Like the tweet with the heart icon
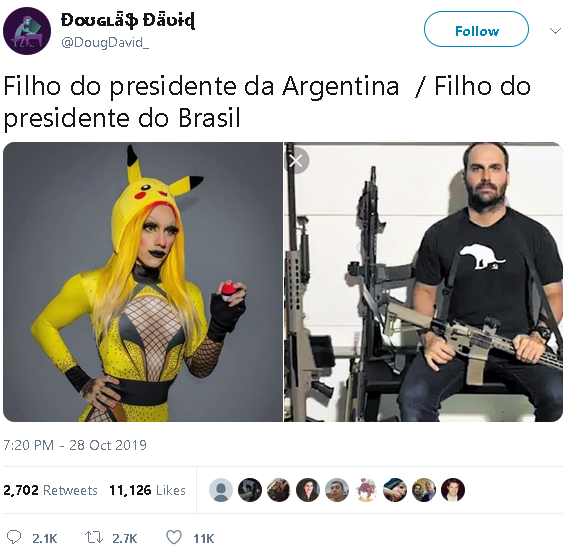Viewport: 570px width, 556px height. 174,537
